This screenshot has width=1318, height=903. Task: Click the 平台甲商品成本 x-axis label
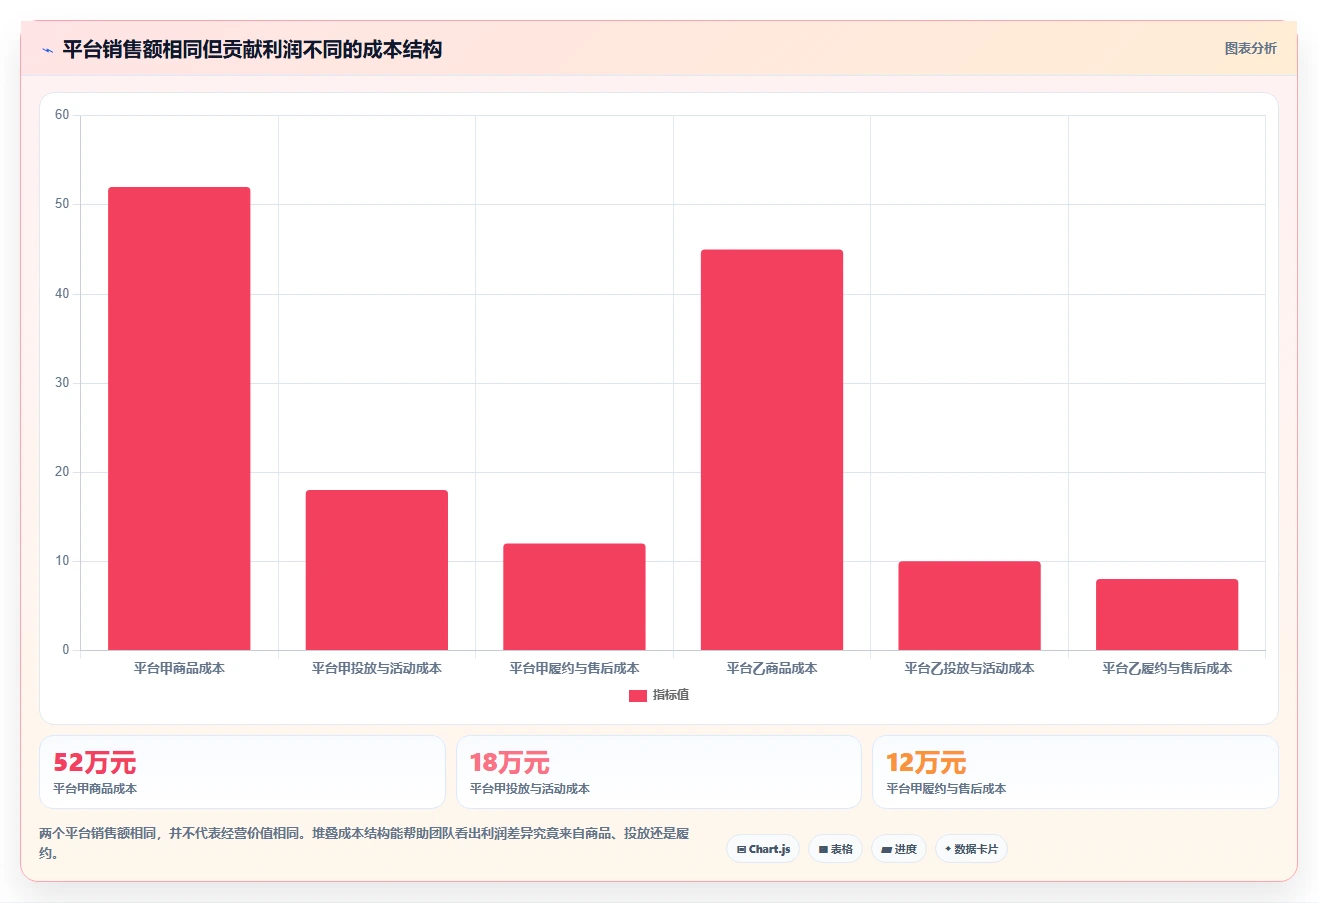(x=179, y=668)
